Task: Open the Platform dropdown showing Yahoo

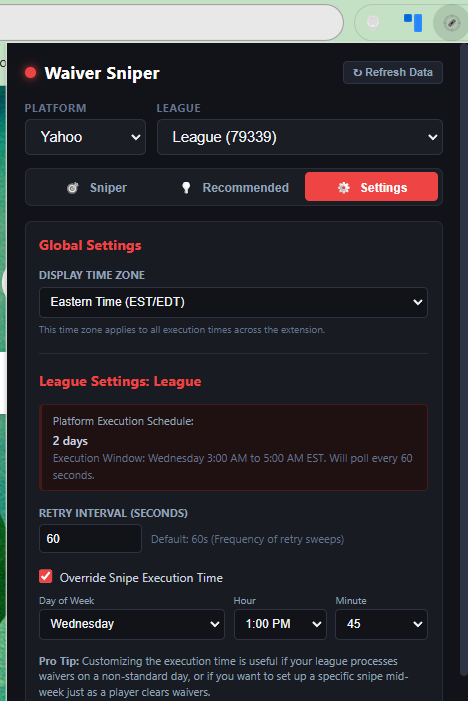Action: pos(85,137)
